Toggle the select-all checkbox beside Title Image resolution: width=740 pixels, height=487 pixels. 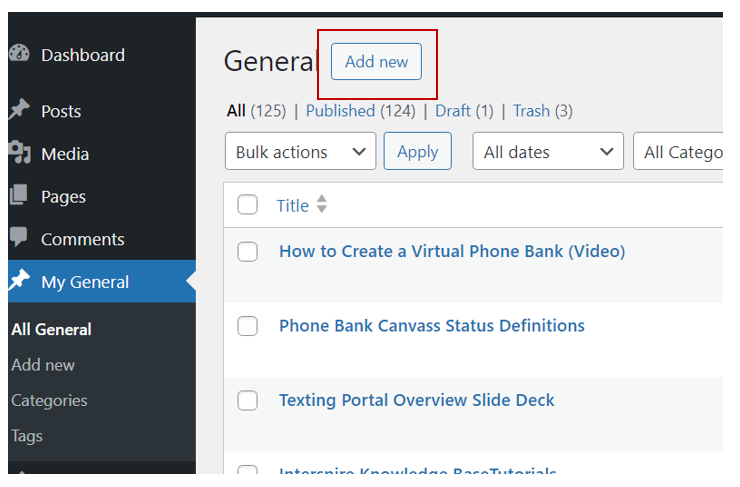247,205
